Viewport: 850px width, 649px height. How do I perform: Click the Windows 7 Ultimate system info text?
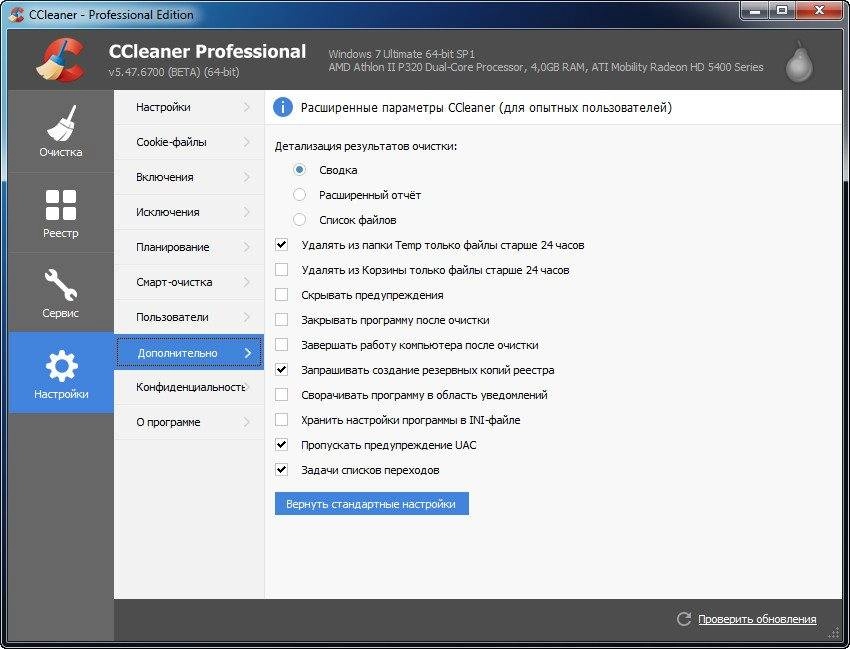(402, 54)
